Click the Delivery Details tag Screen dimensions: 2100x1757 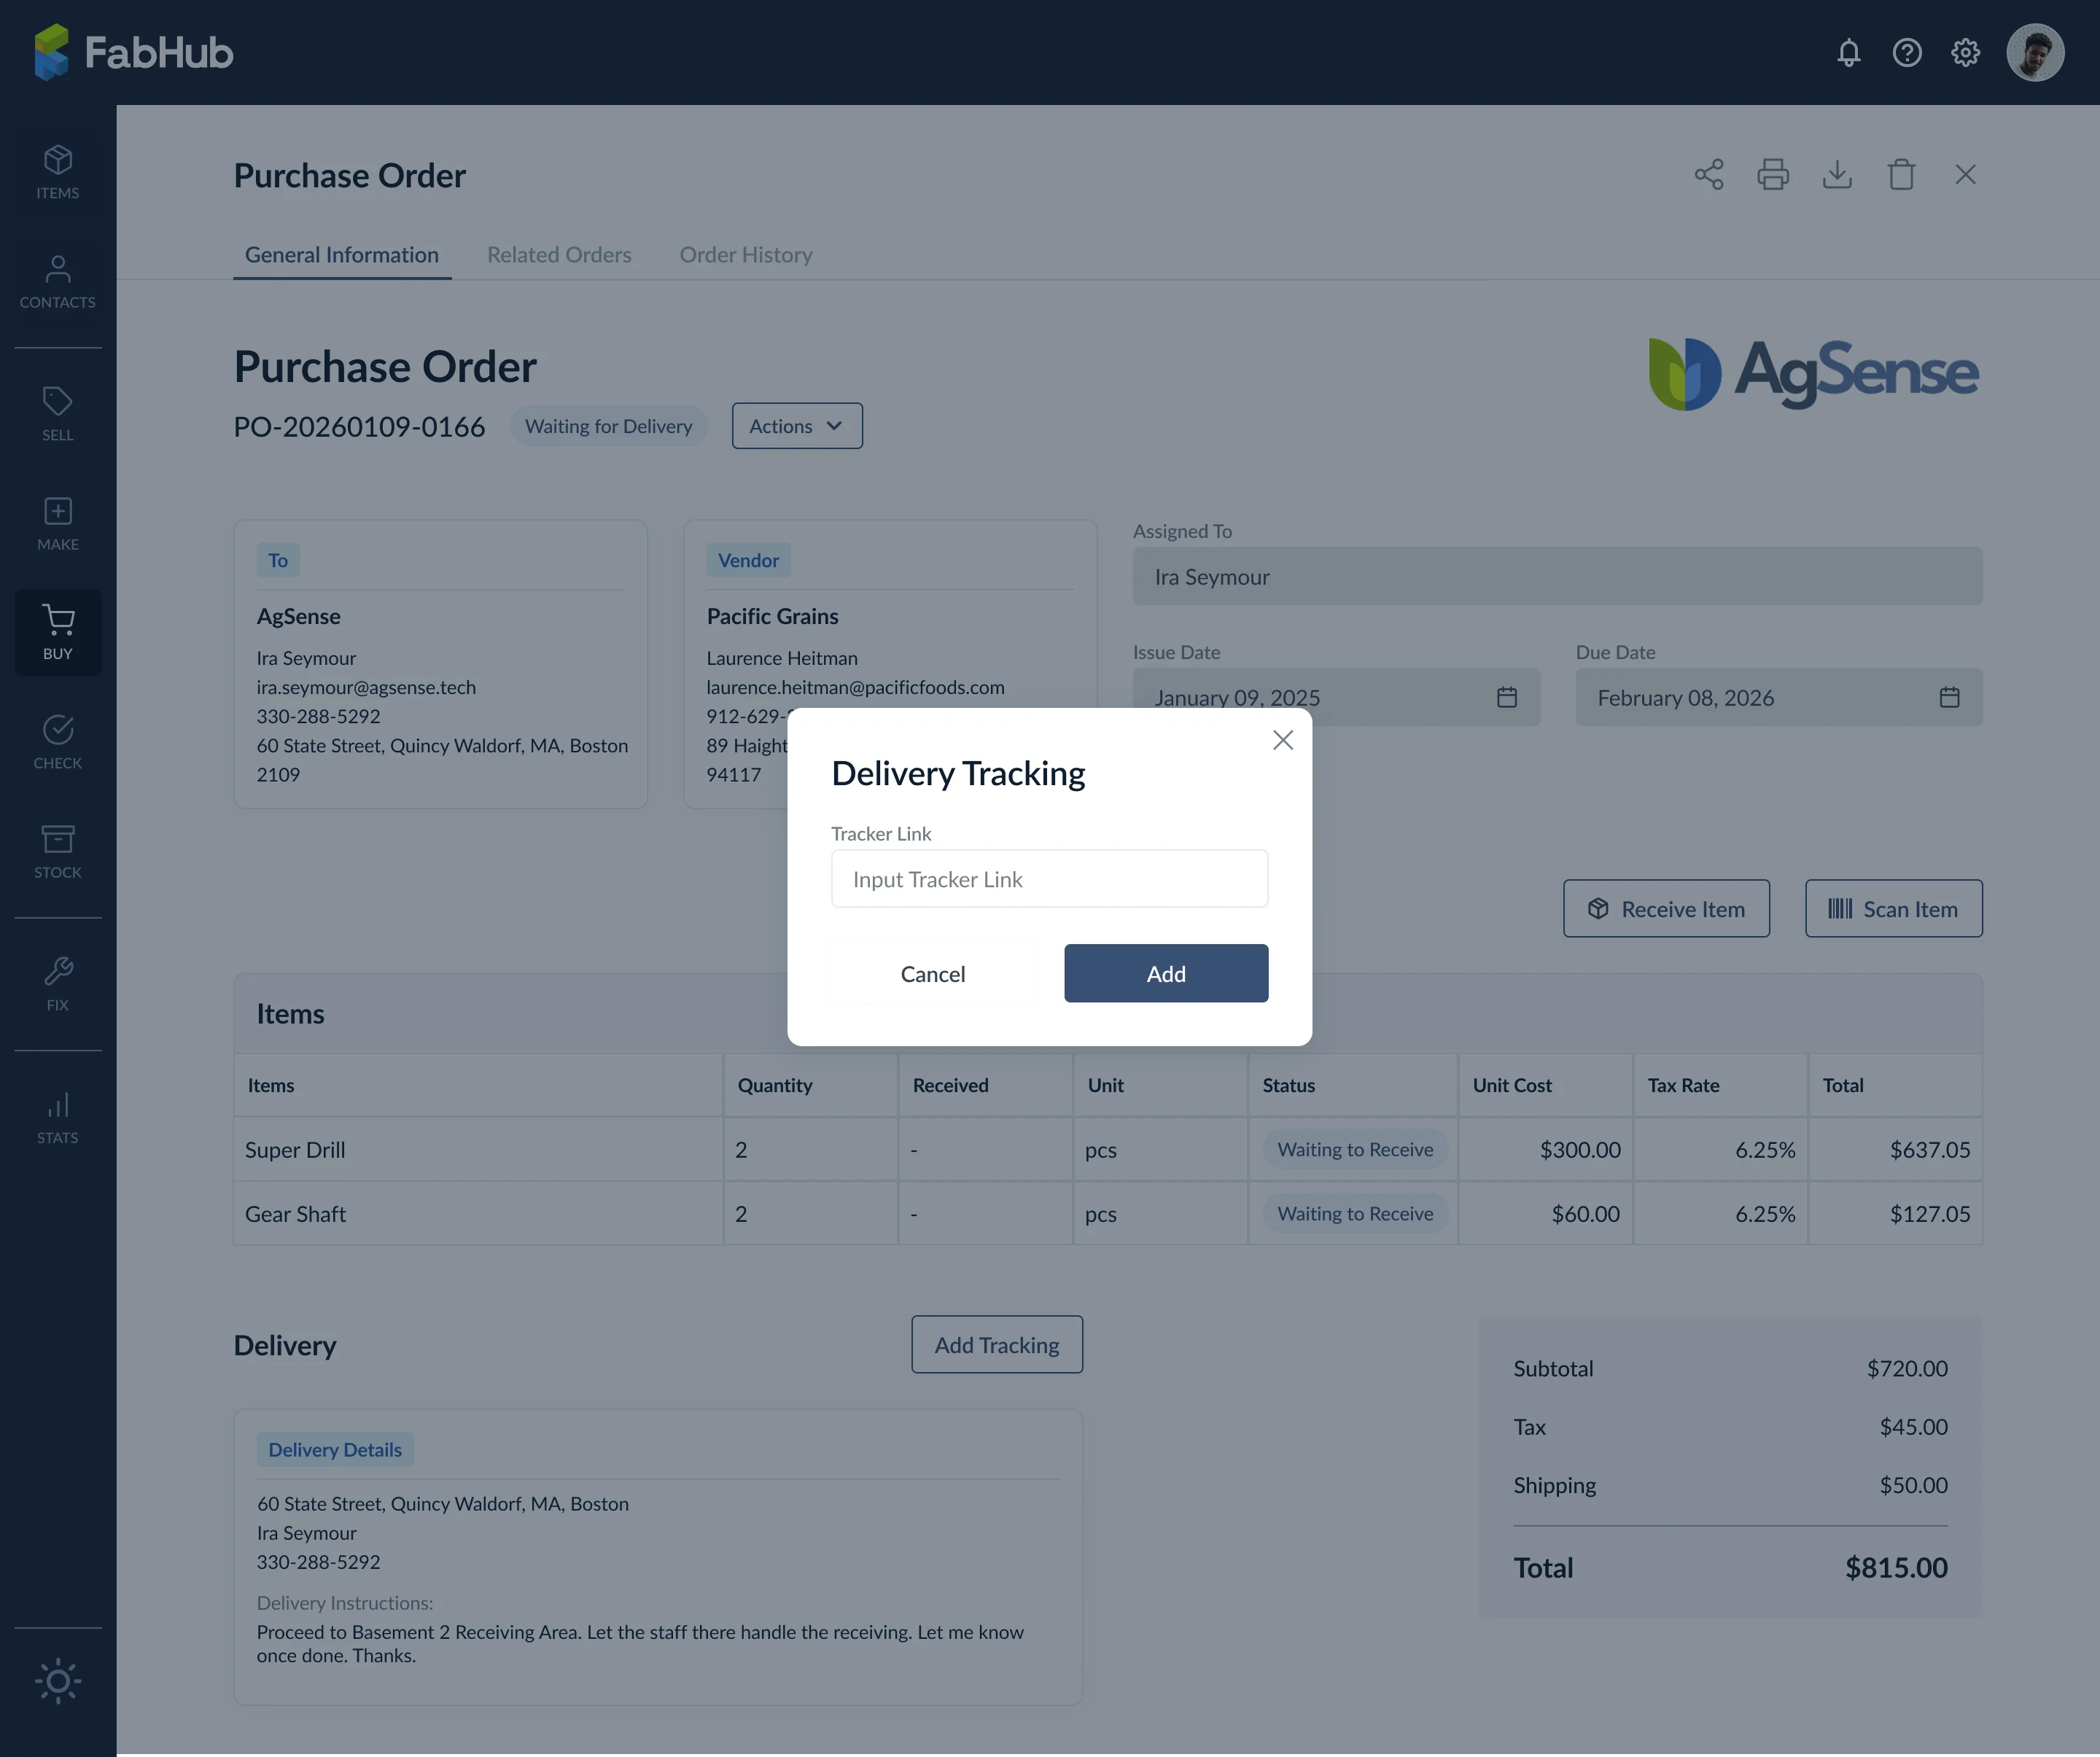coord(335,1450)
